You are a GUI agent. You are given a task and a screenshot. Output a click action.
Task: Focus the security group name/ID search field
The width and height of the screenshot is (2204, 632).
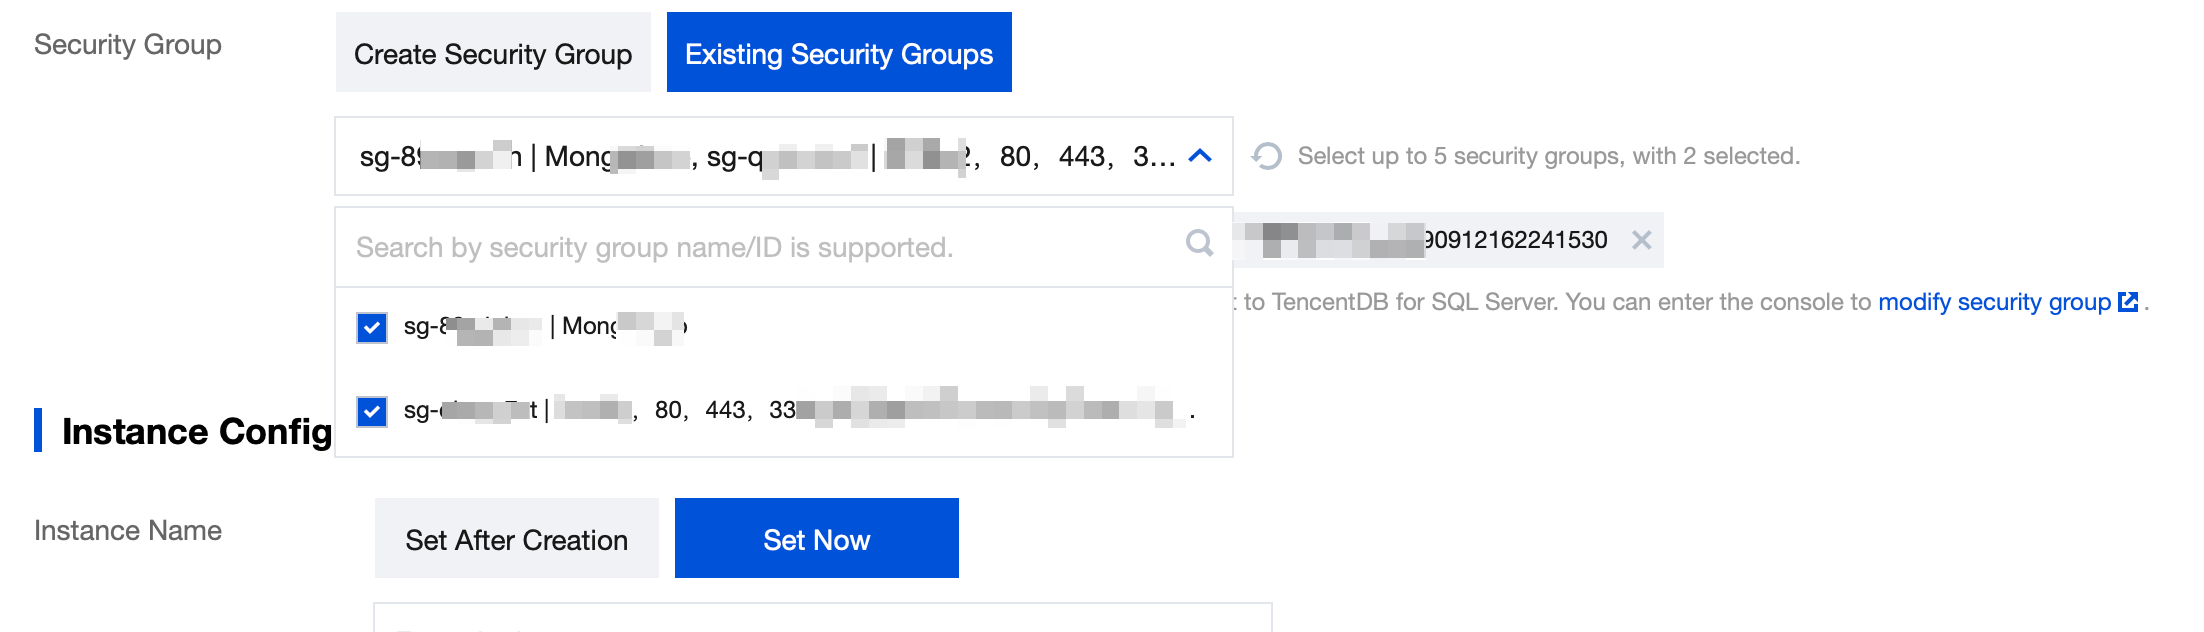760,247
